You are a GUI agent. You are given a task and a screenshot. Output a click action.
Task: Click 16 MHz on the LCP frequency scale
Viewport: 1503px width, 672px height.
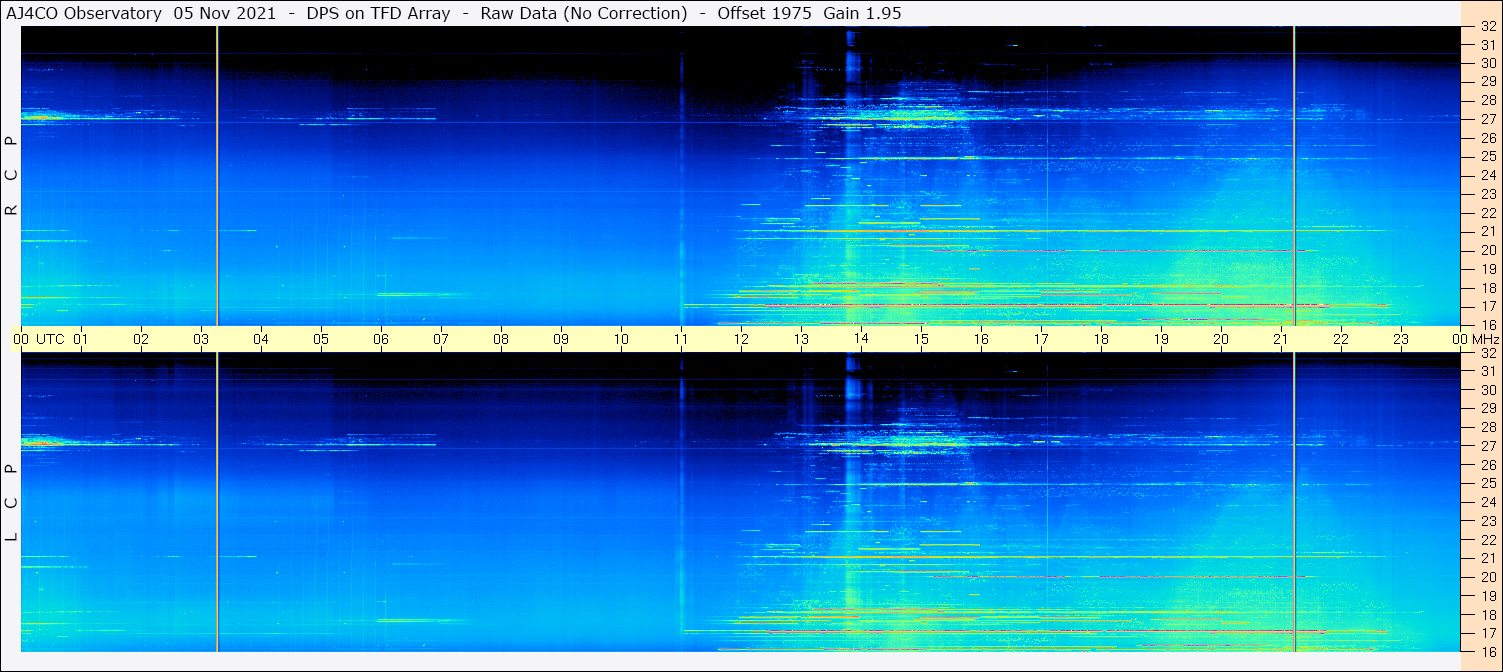pyautogui.click(x=1487, y=651)
